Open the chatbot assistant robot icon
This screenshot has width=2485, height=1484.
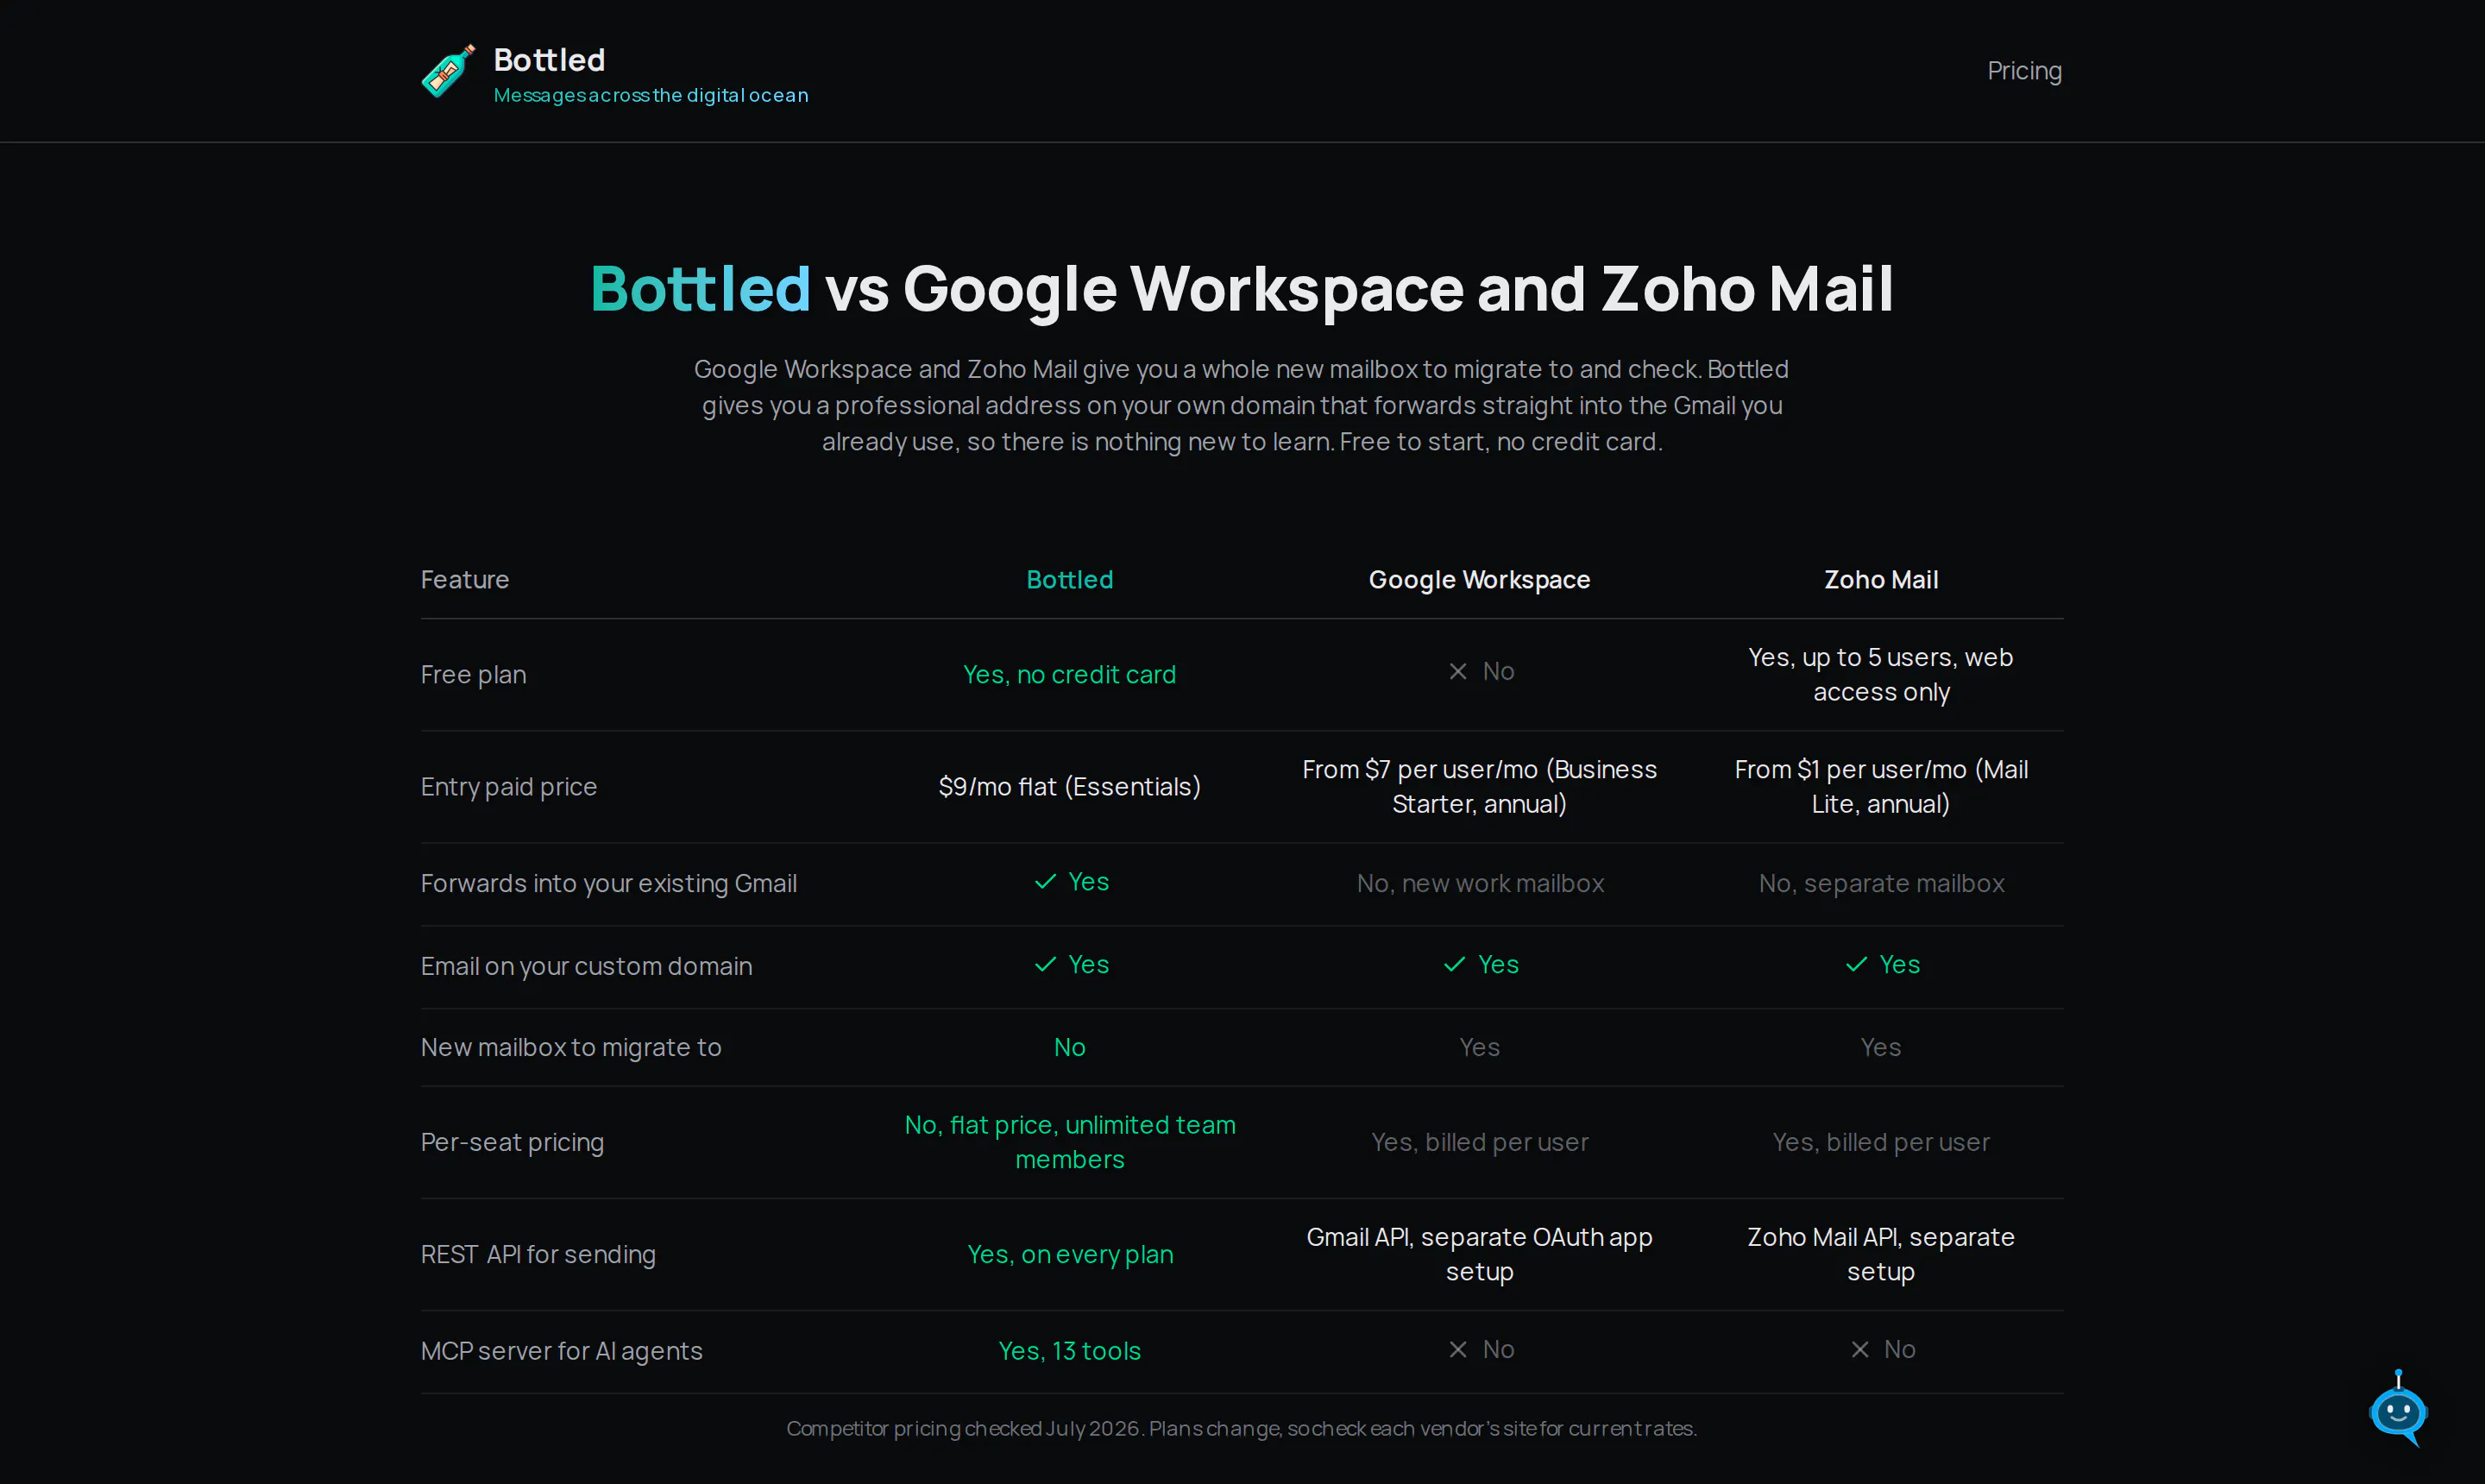(x=2398, y=1409)
